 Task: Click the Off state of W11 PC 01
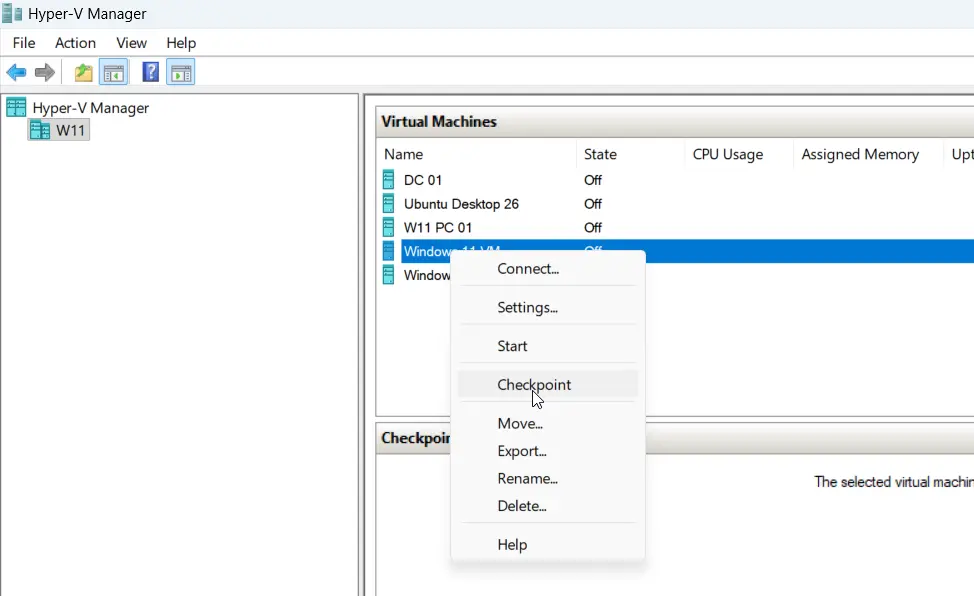click(593, 227)
